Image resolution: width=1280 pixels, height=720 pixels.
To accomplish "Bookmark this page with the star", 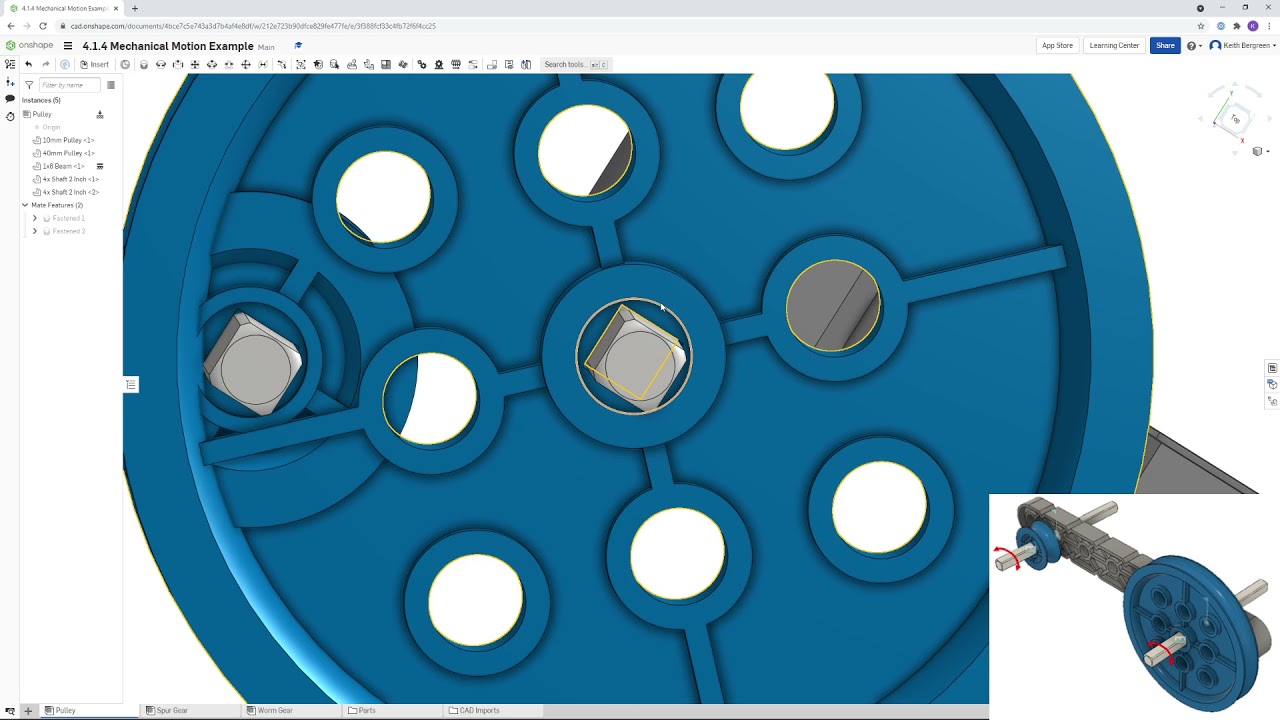I will (1201, 26).
